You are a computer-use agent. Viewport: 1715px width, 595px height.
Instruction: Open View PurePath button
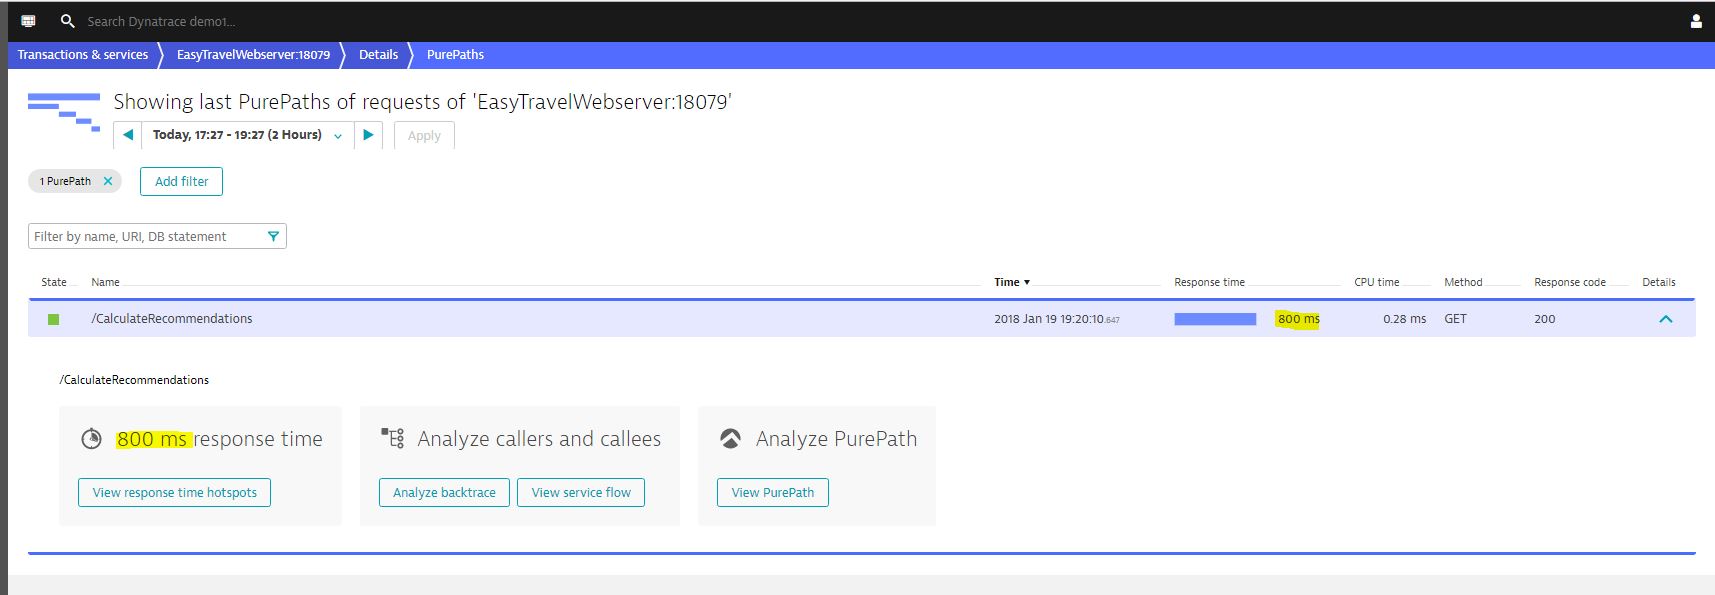pos(772,492)
